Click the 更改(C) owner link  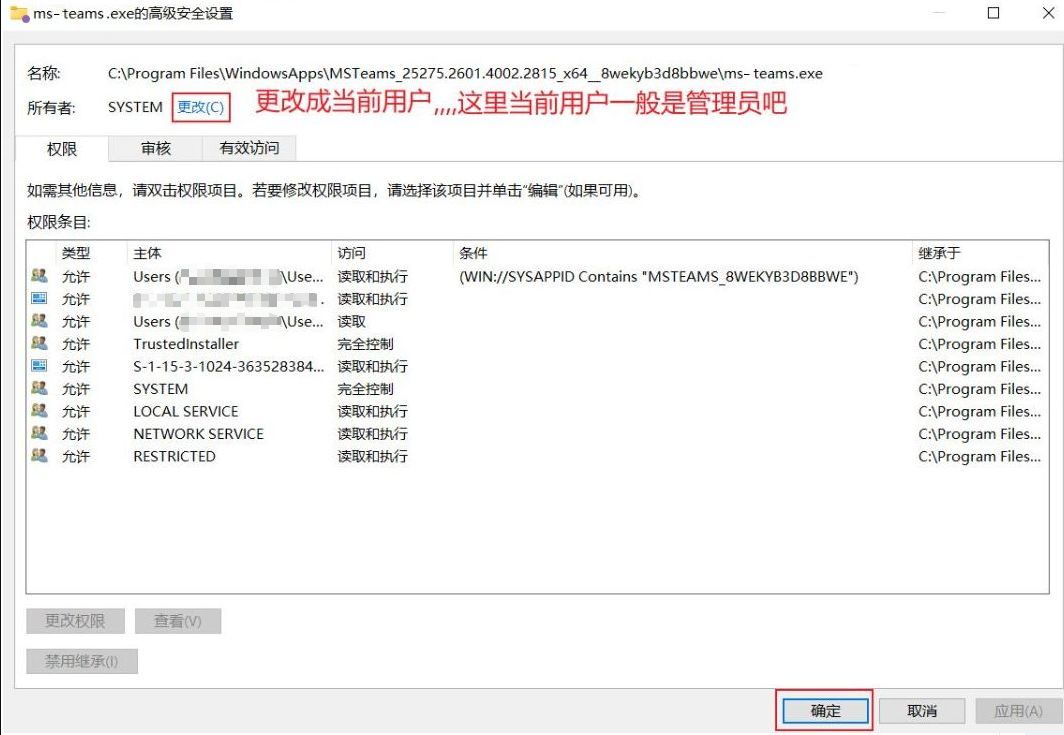[201, 107]
